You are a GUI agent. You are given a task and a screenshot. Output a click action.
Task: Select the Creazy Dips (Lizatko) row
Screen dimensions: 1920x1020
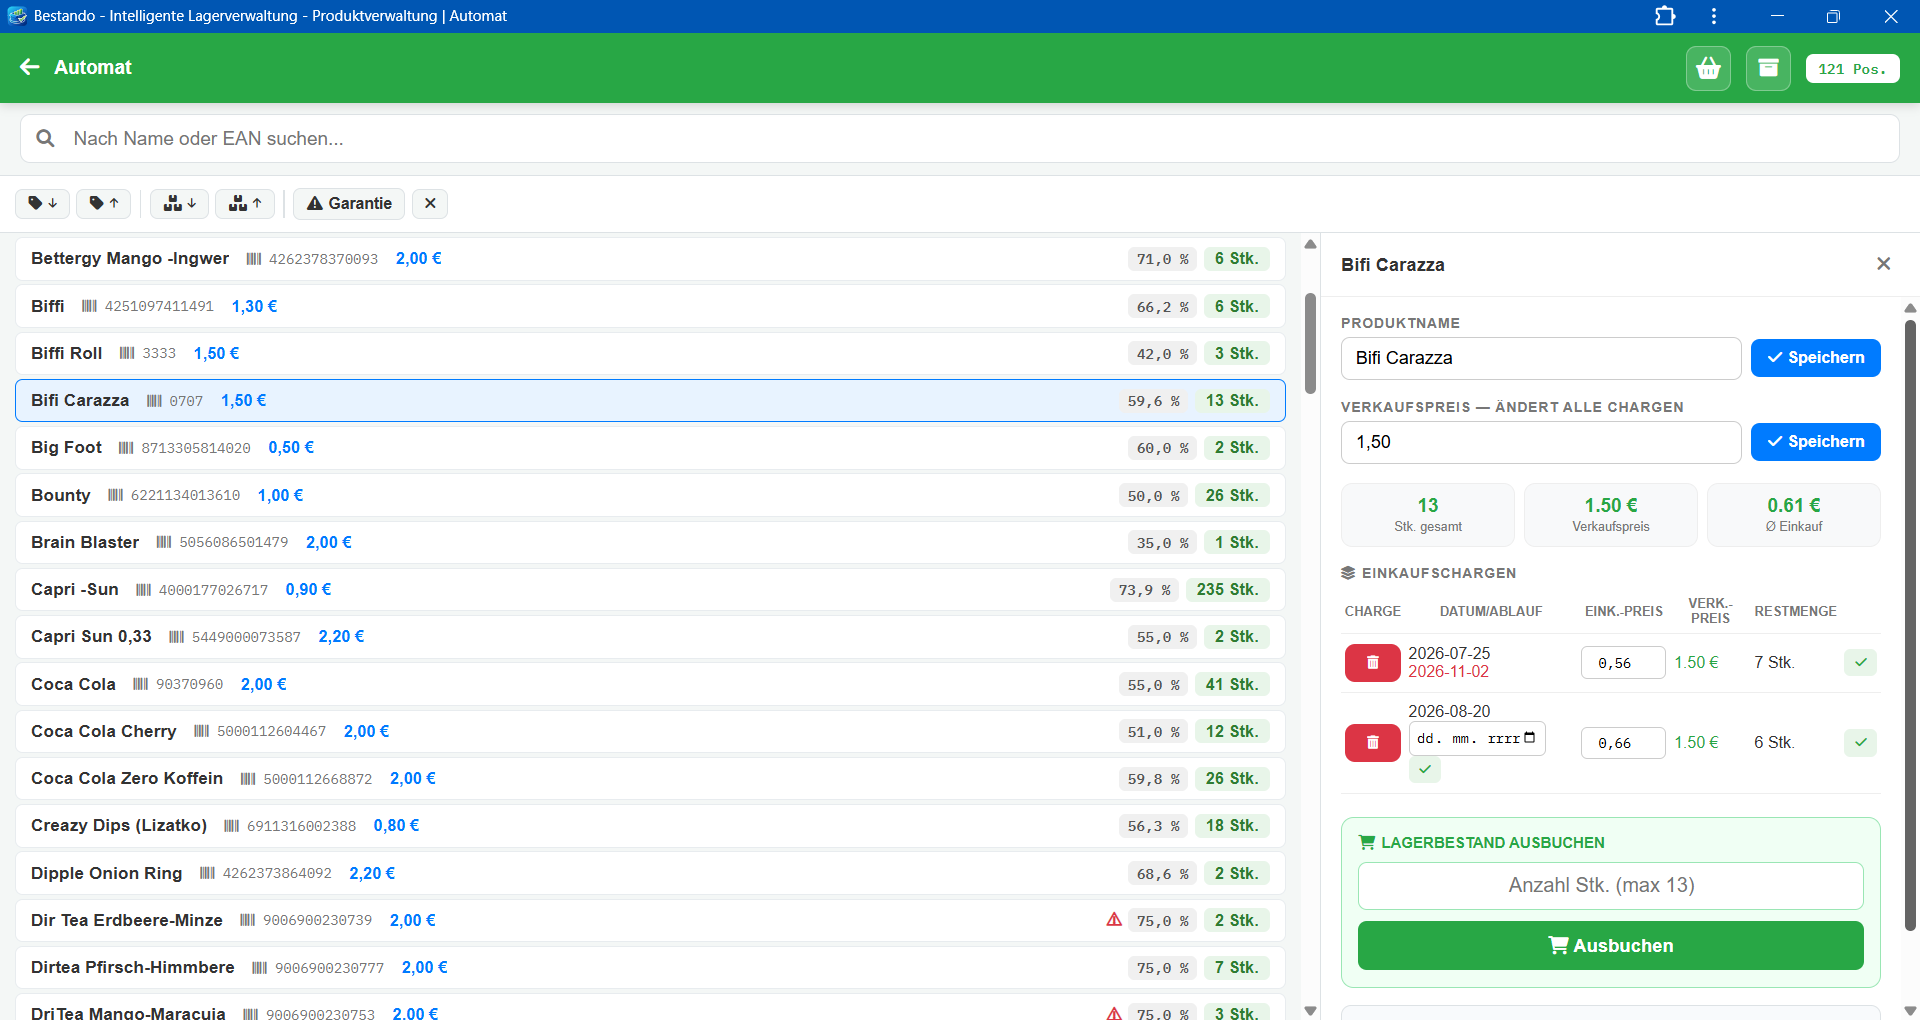650,826
